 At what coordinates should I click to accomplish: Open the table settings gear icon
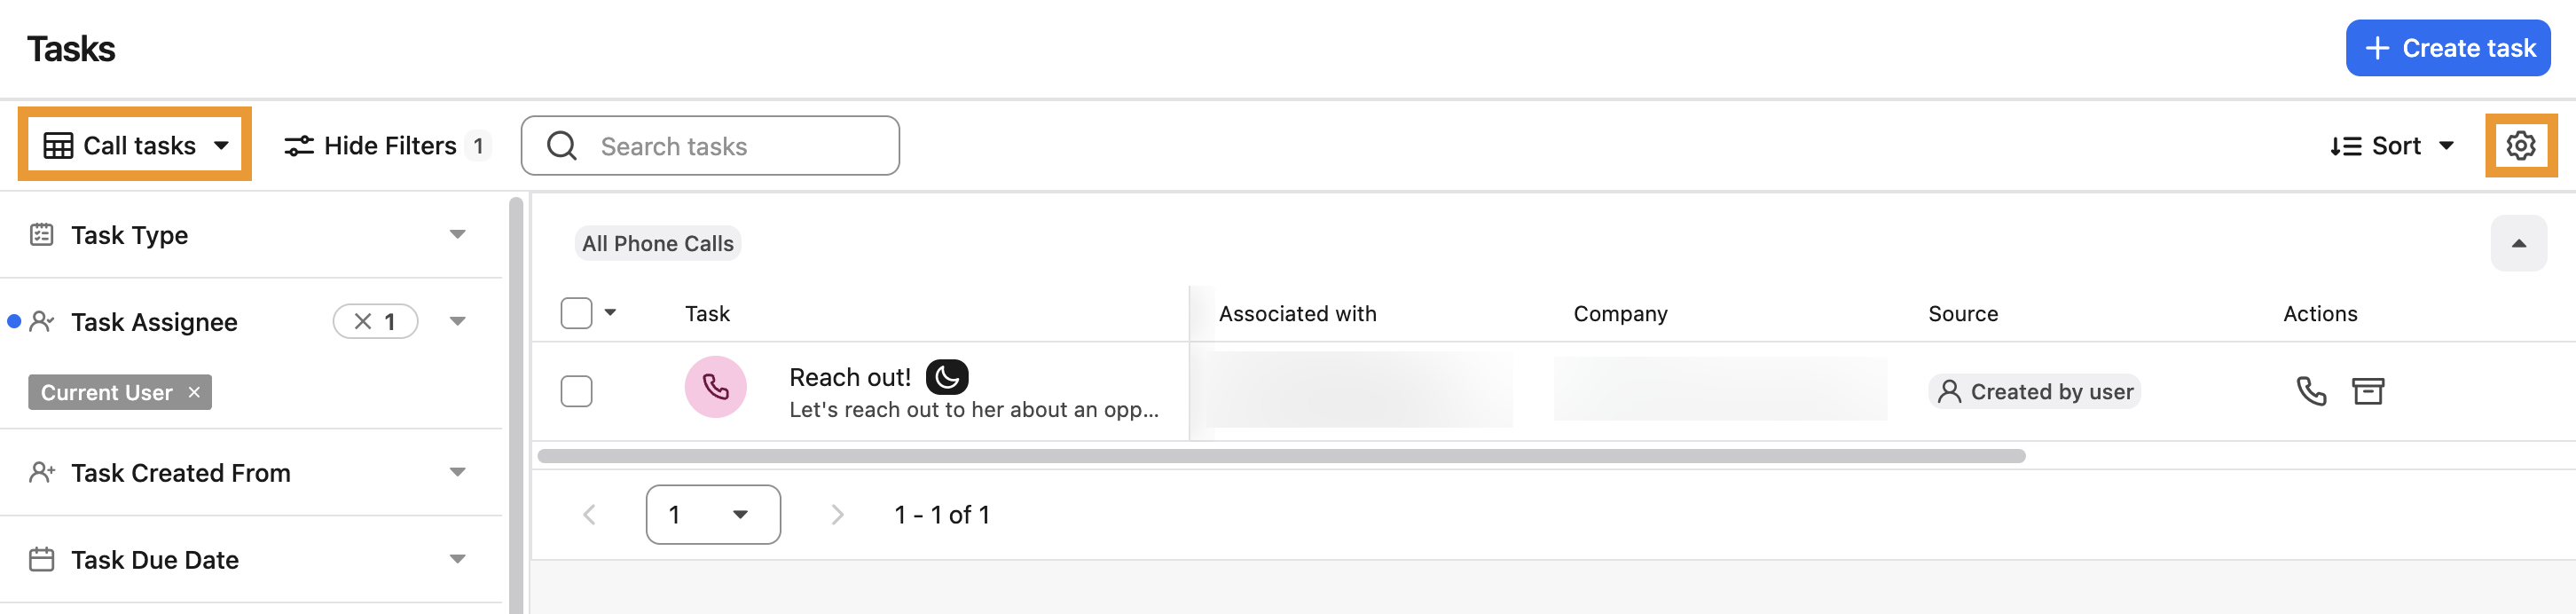[x=2520, y=146]
